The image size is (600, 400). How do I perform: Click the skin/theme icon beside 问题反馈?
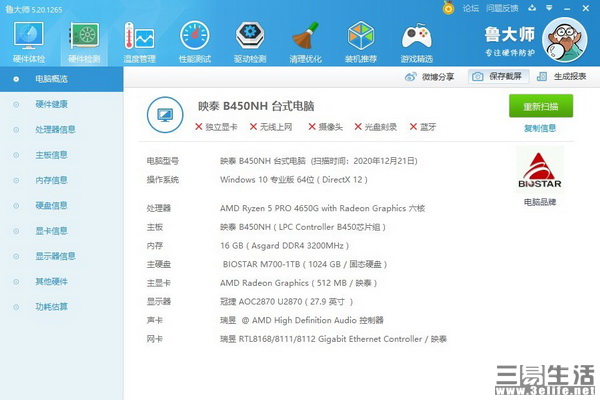point(532,8)
